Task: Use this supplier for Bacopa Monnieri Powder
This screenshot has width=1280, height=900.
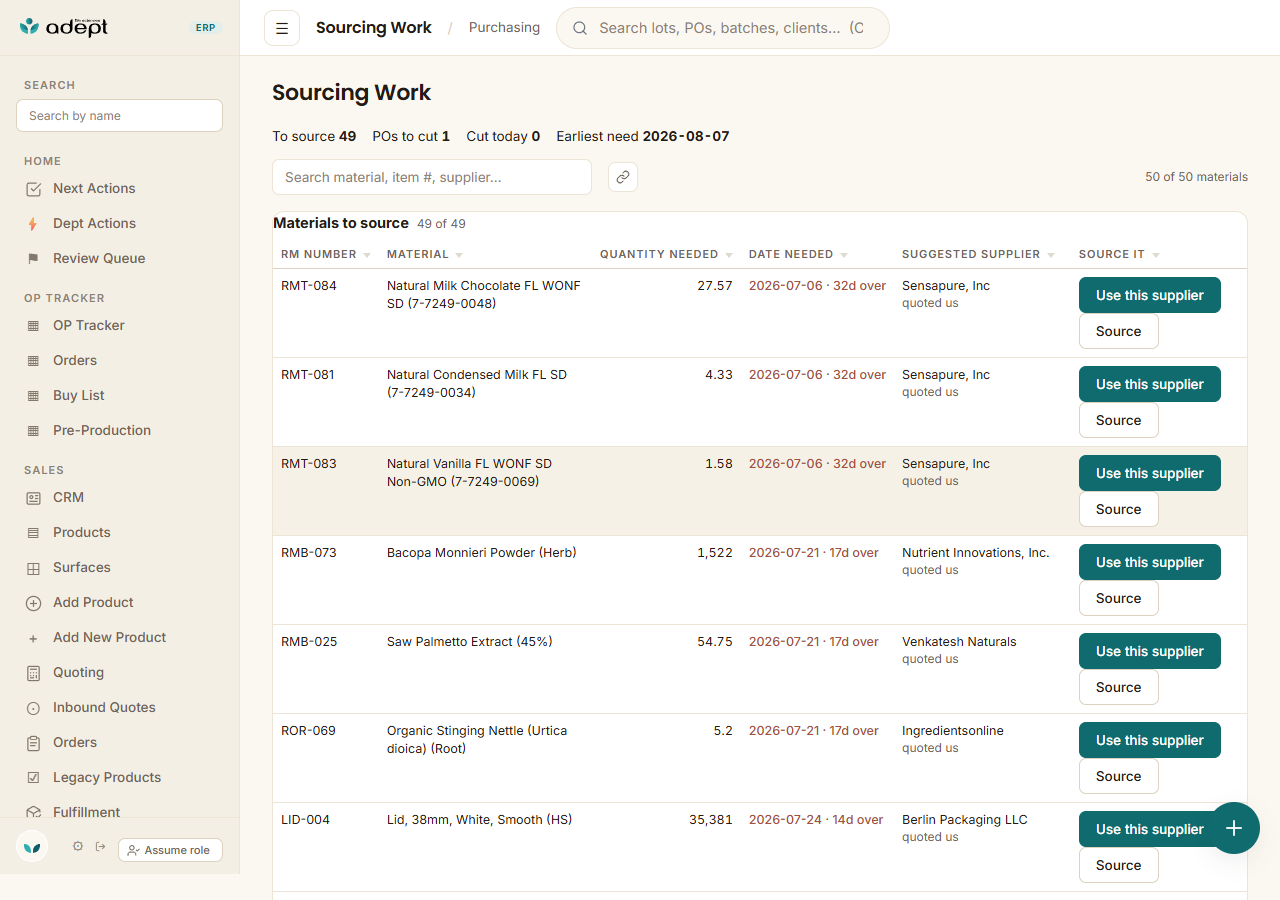Action: 1150,562
